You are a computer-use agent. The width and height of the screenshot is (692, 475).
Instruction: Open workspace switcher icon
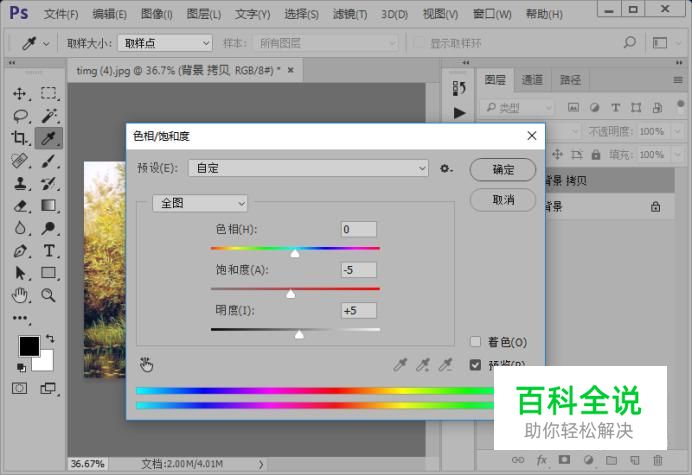click(660, 43)
